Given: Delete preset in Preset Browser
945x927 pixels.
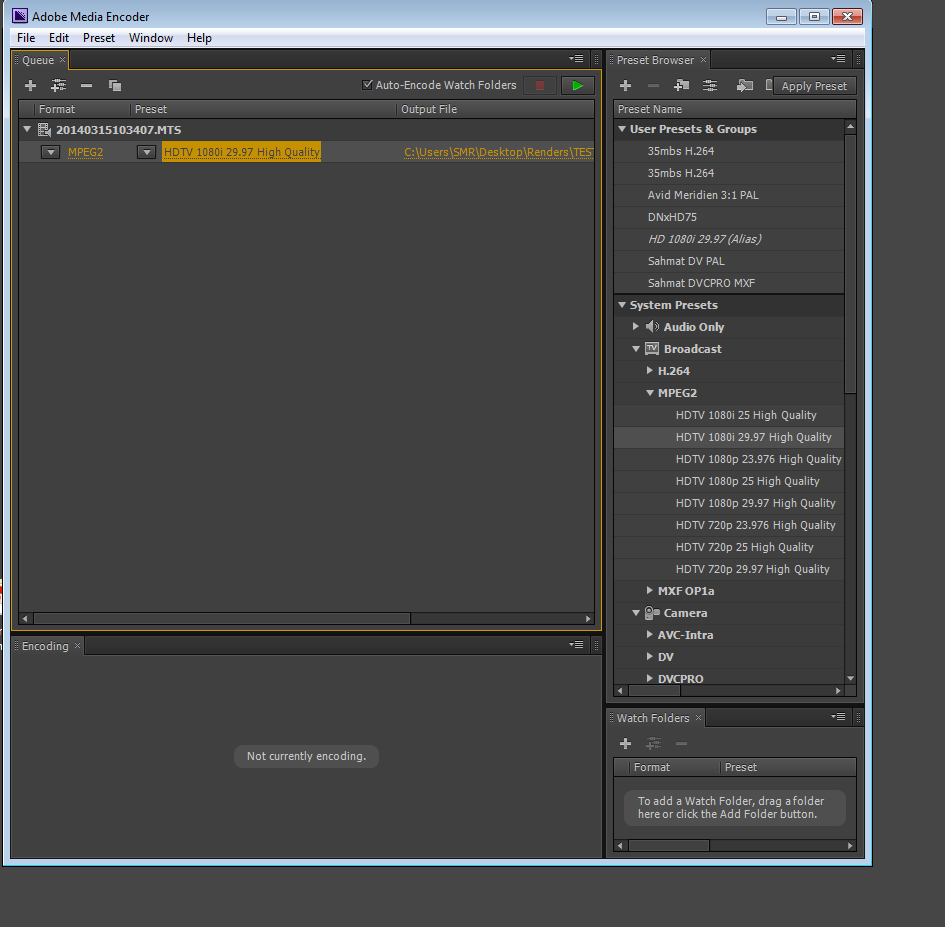Looking at the screenshot, I should 653,86.
